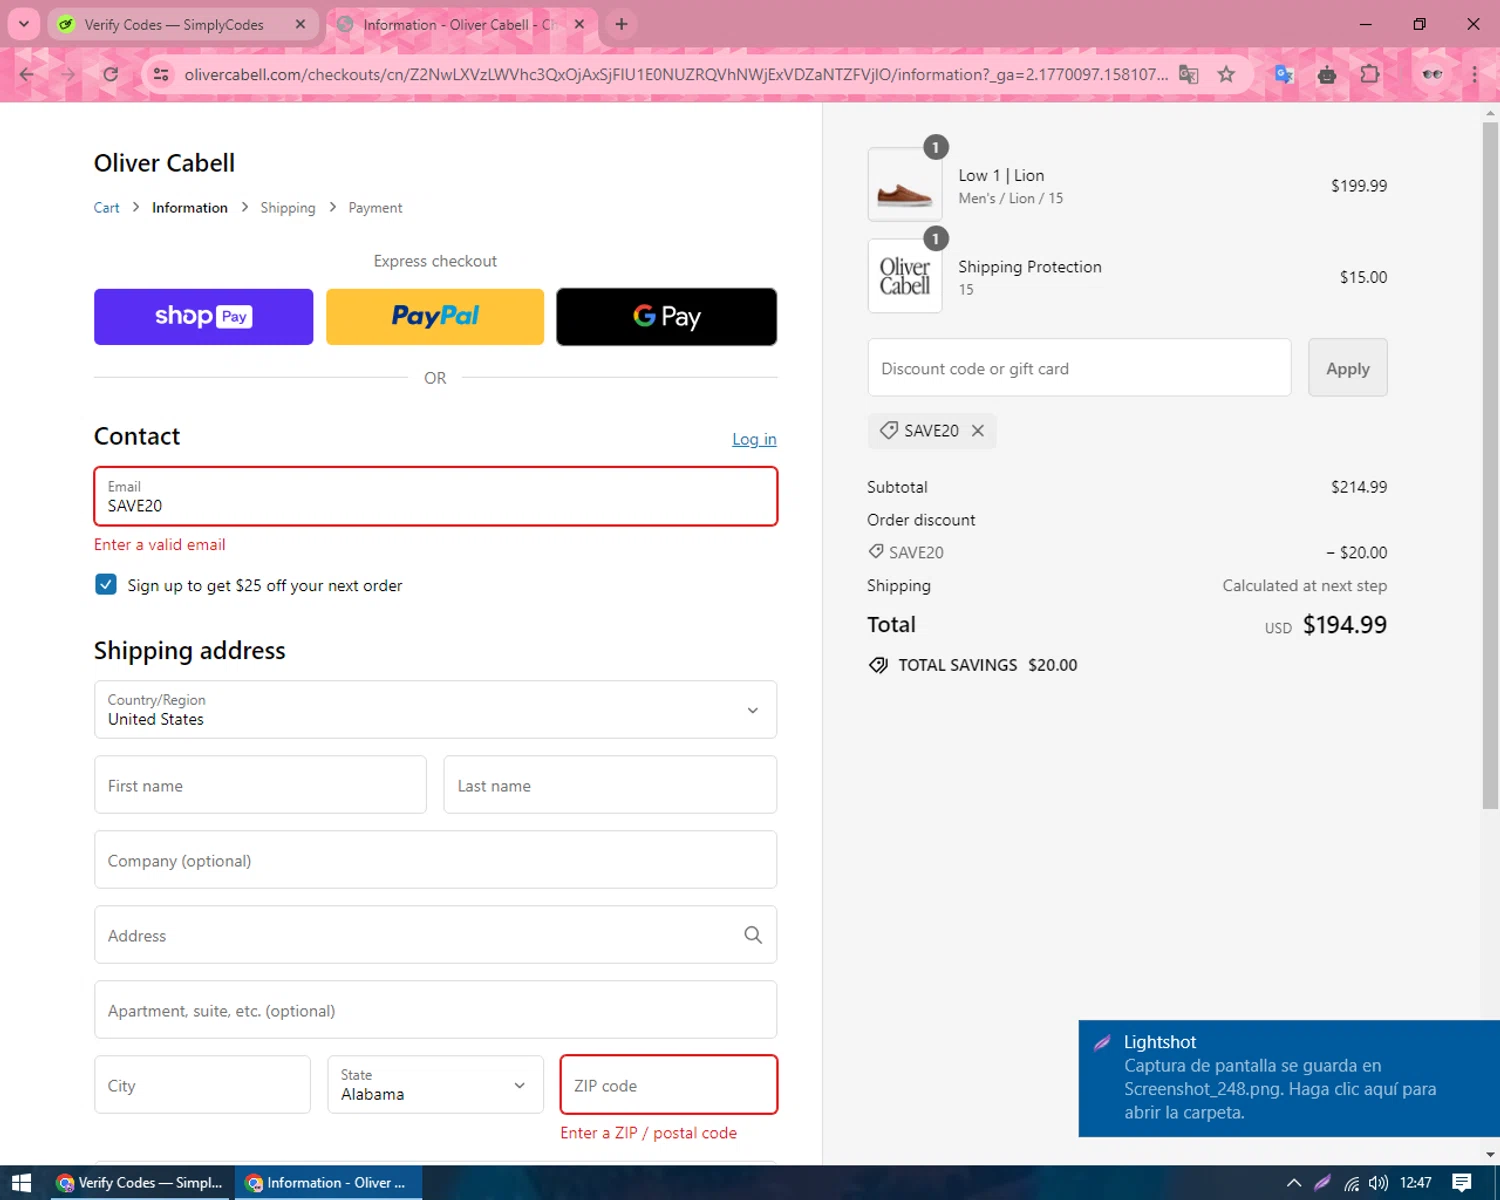Focus the ZIP code field

669,1085
